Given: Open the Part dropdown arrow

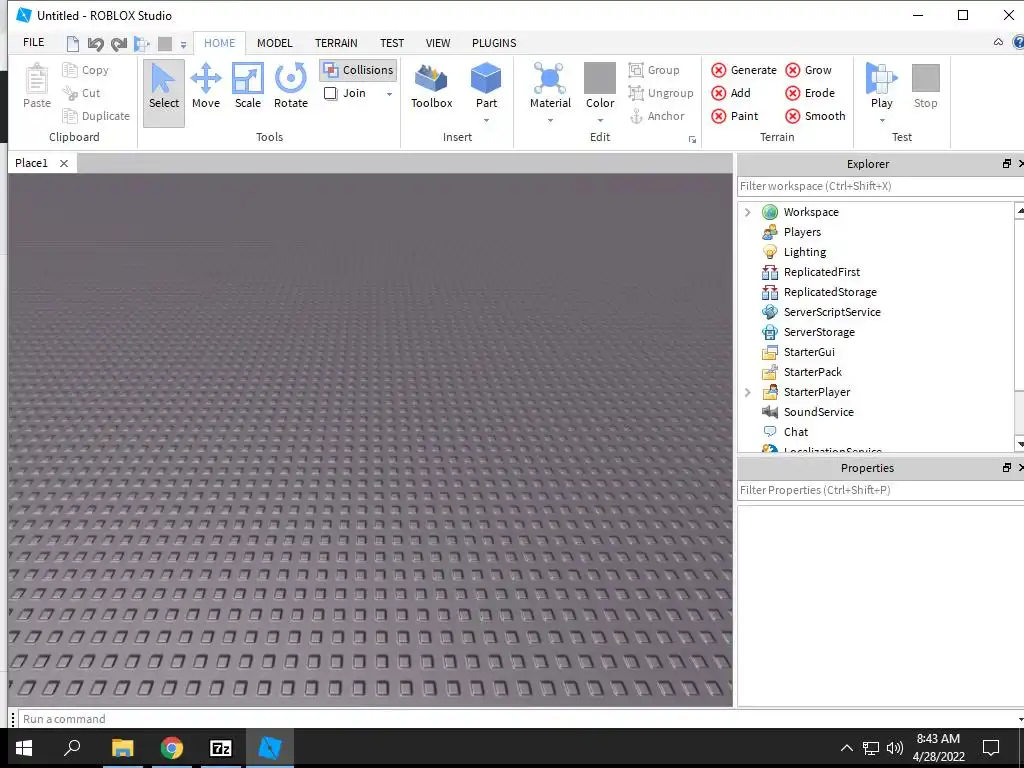Looking at the screenshot, I should [486, 120].
